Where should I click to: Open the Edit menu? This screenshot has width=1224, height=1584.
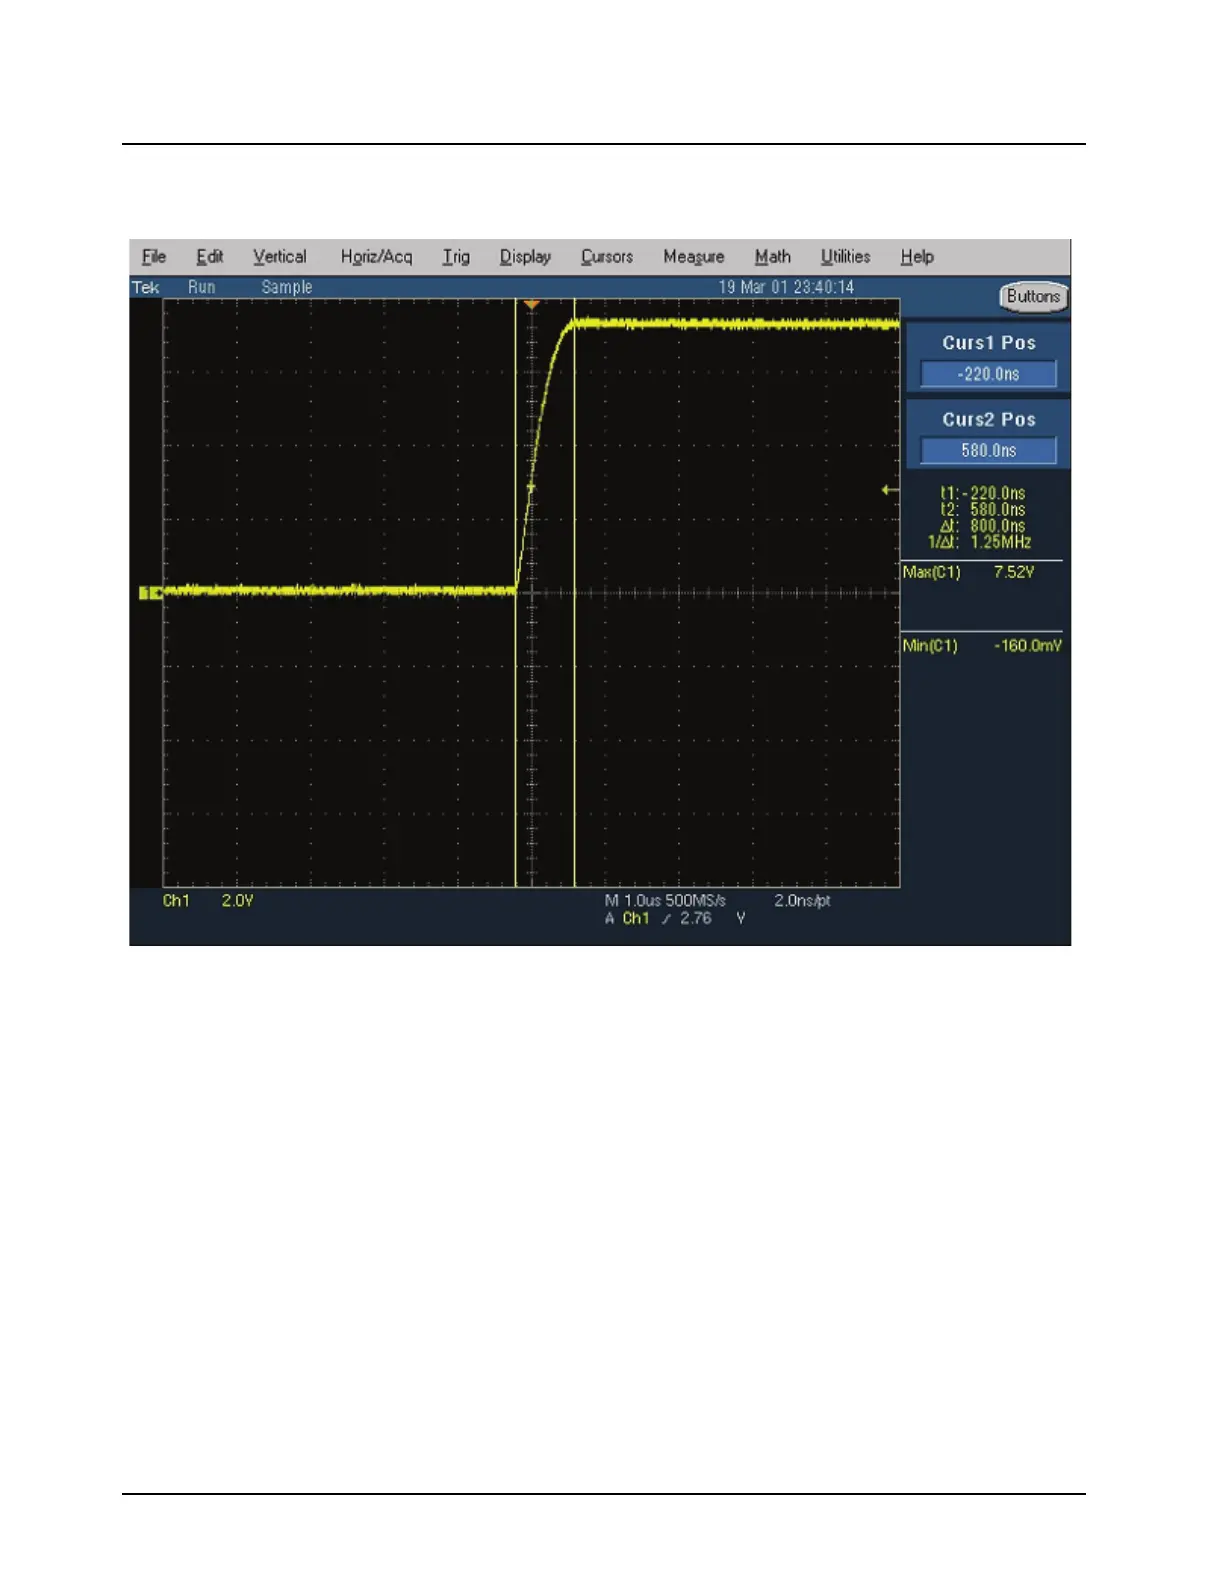click(x=209, y=257)
